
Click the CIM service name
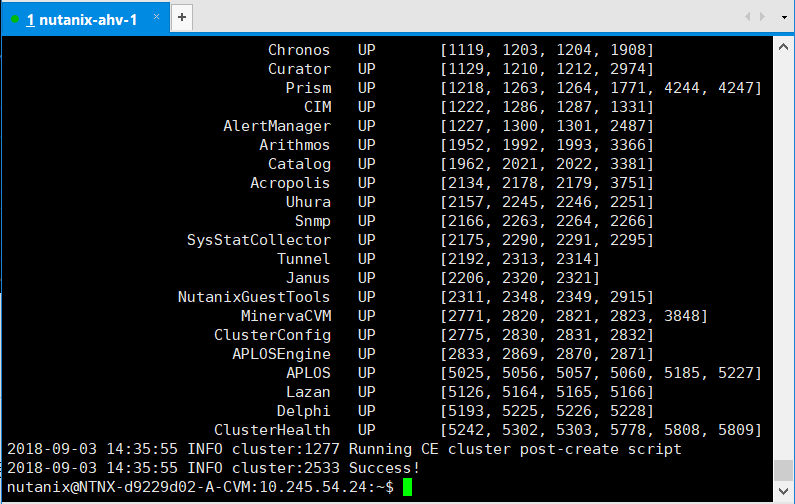[x=317, y=107]
